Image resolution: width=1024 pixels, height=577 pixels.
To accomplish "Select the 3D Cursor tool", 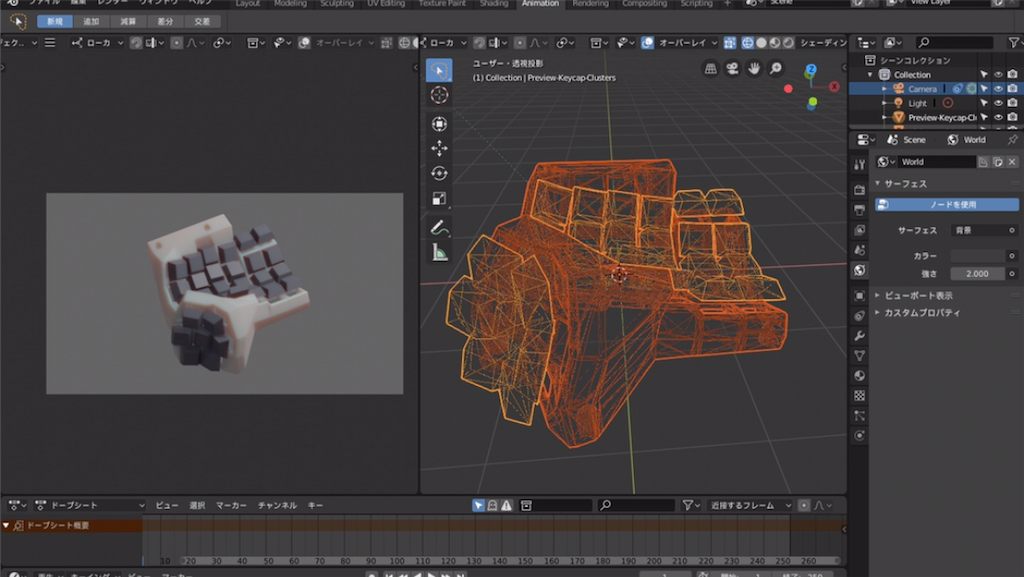I will coord(439,95).
